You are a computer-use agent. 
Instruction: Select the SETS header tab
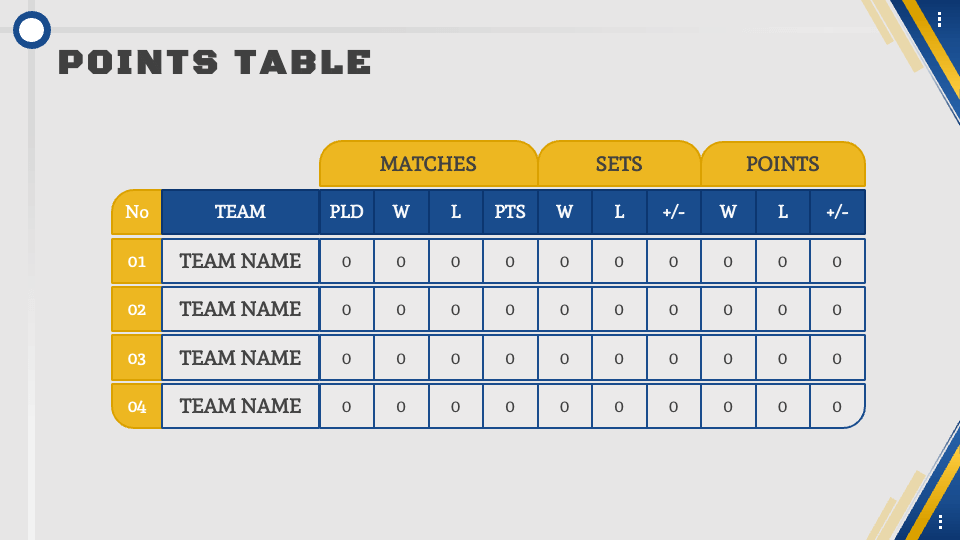tap(619, 163)
